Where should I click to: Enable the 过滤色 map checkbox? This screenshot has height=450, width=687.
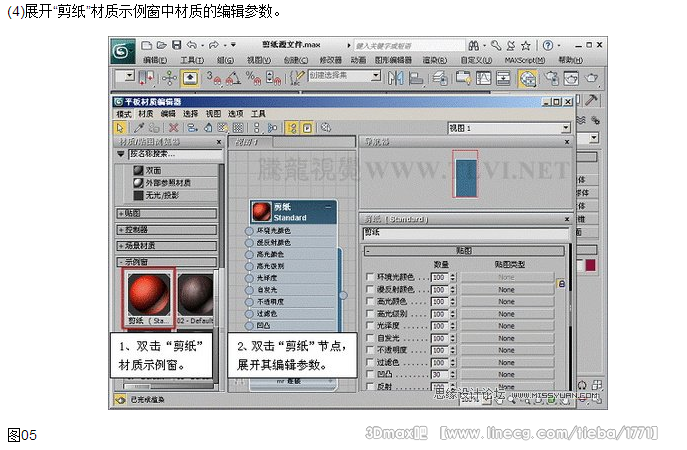pyautogui.click(x=370, y=362)
